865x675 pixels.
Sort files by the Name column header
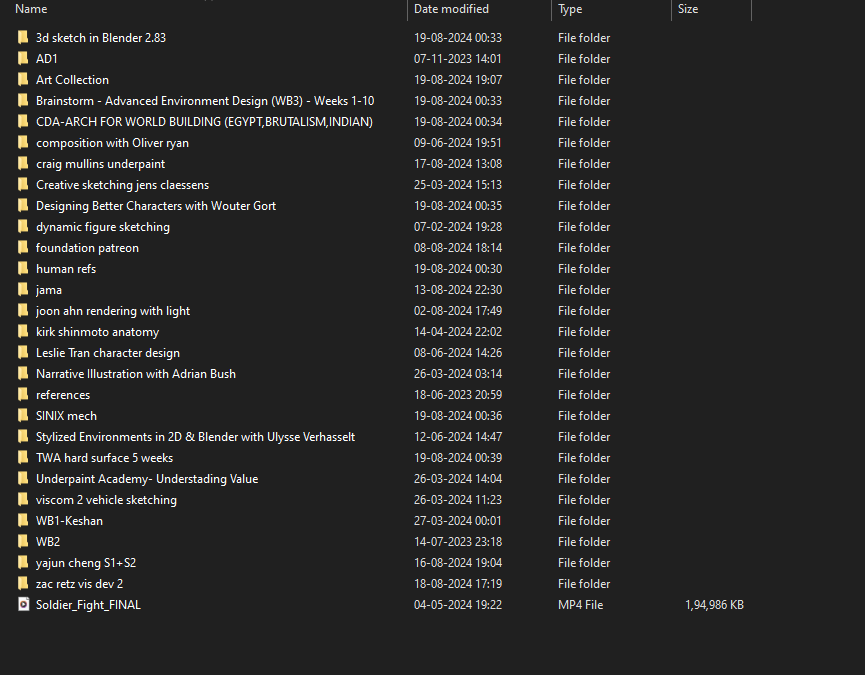click(x=31, y=9)
